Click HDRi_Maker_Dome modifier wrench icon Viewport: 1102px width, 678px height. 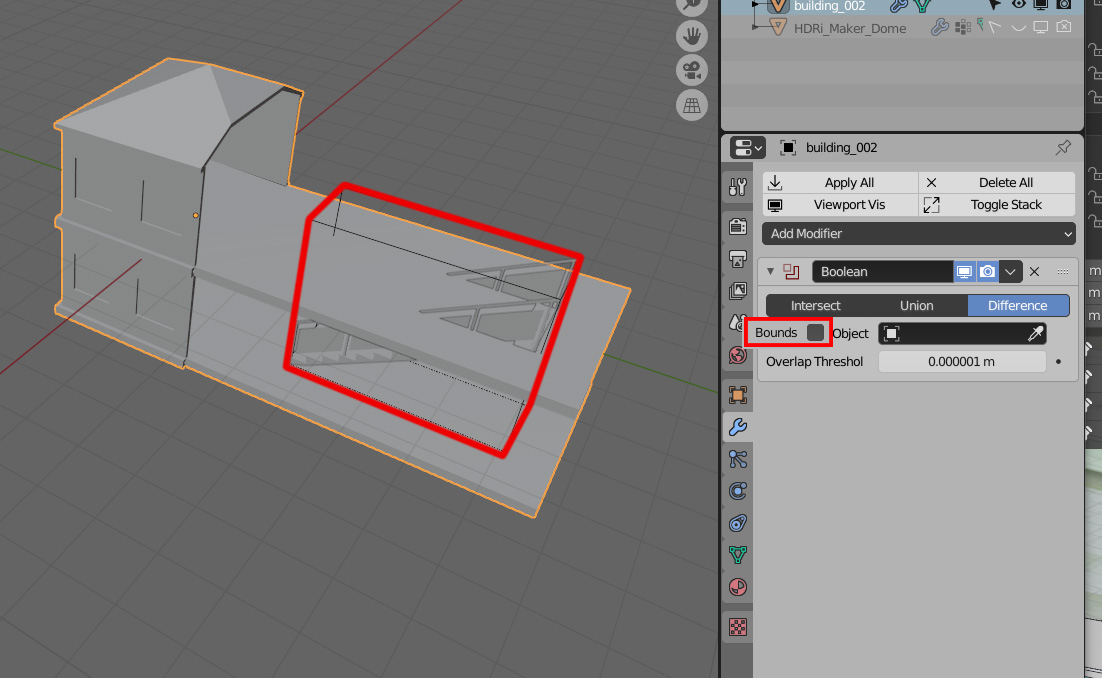pos(940,28)
